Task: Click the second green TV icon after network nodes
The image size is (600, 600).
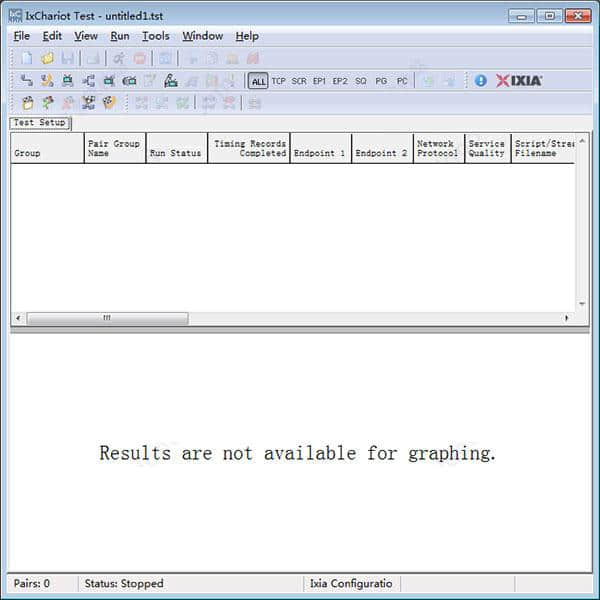Action: pyautogui.click(x=109, y=81)
